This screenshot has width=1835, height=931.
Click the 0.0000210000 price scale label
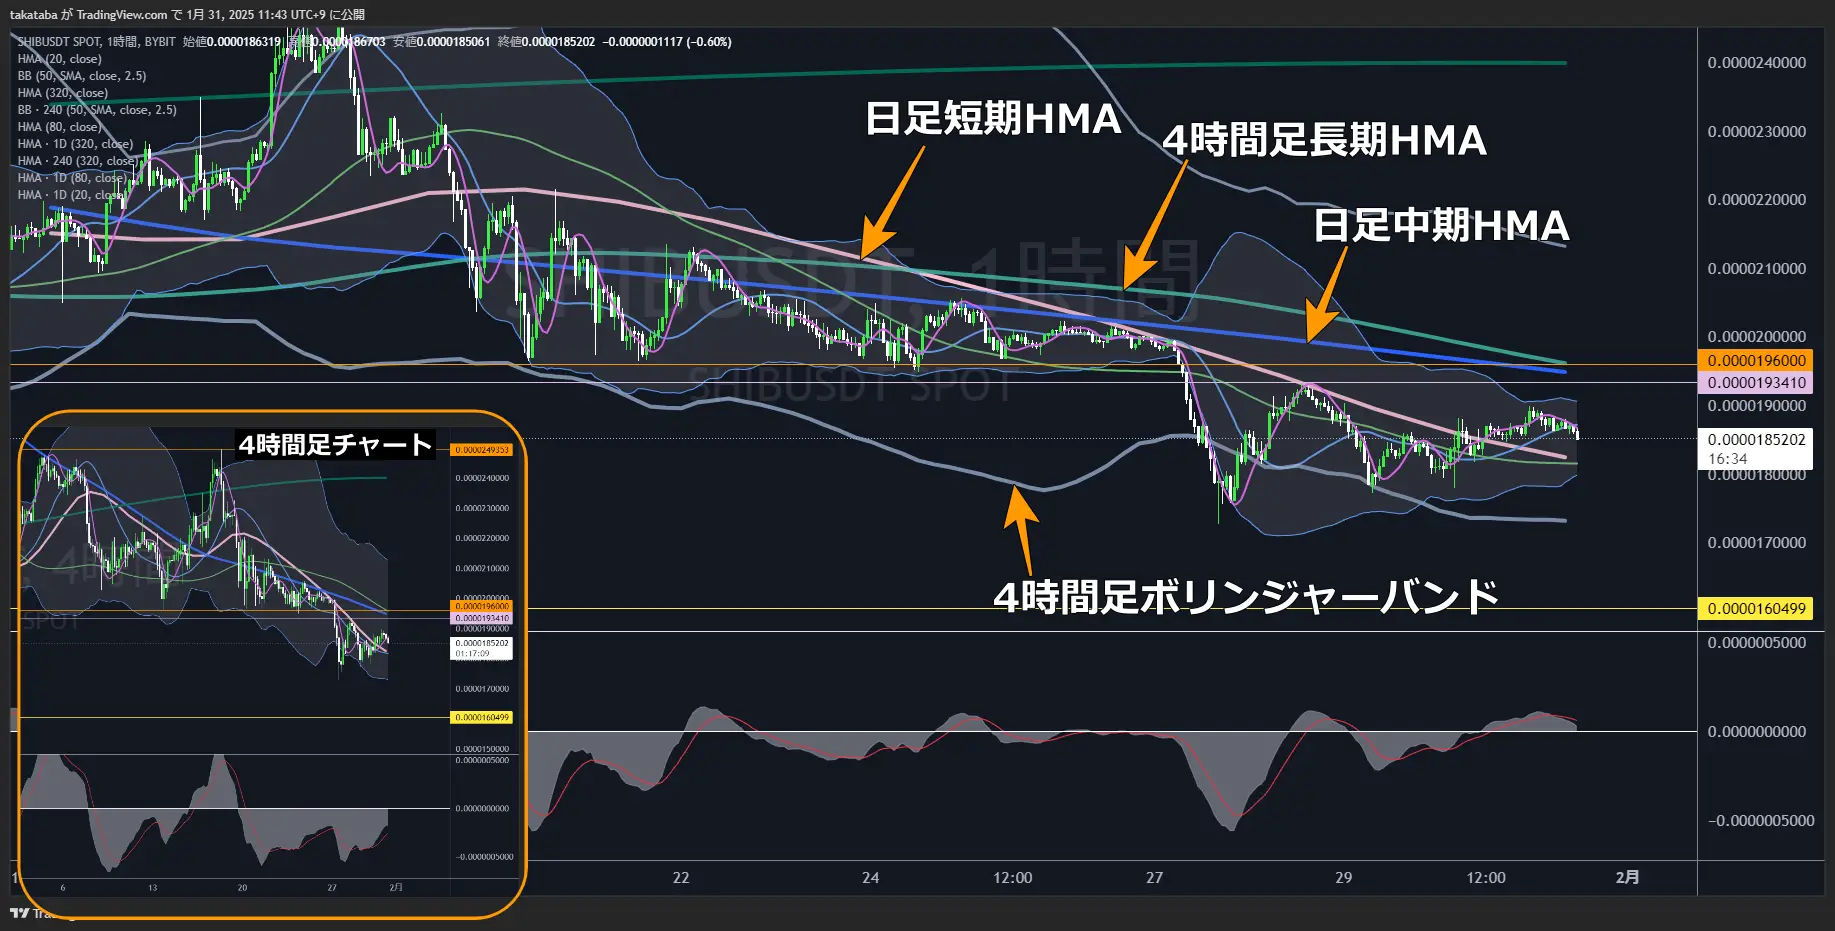pyautogui.click(x=1756, y=269)
